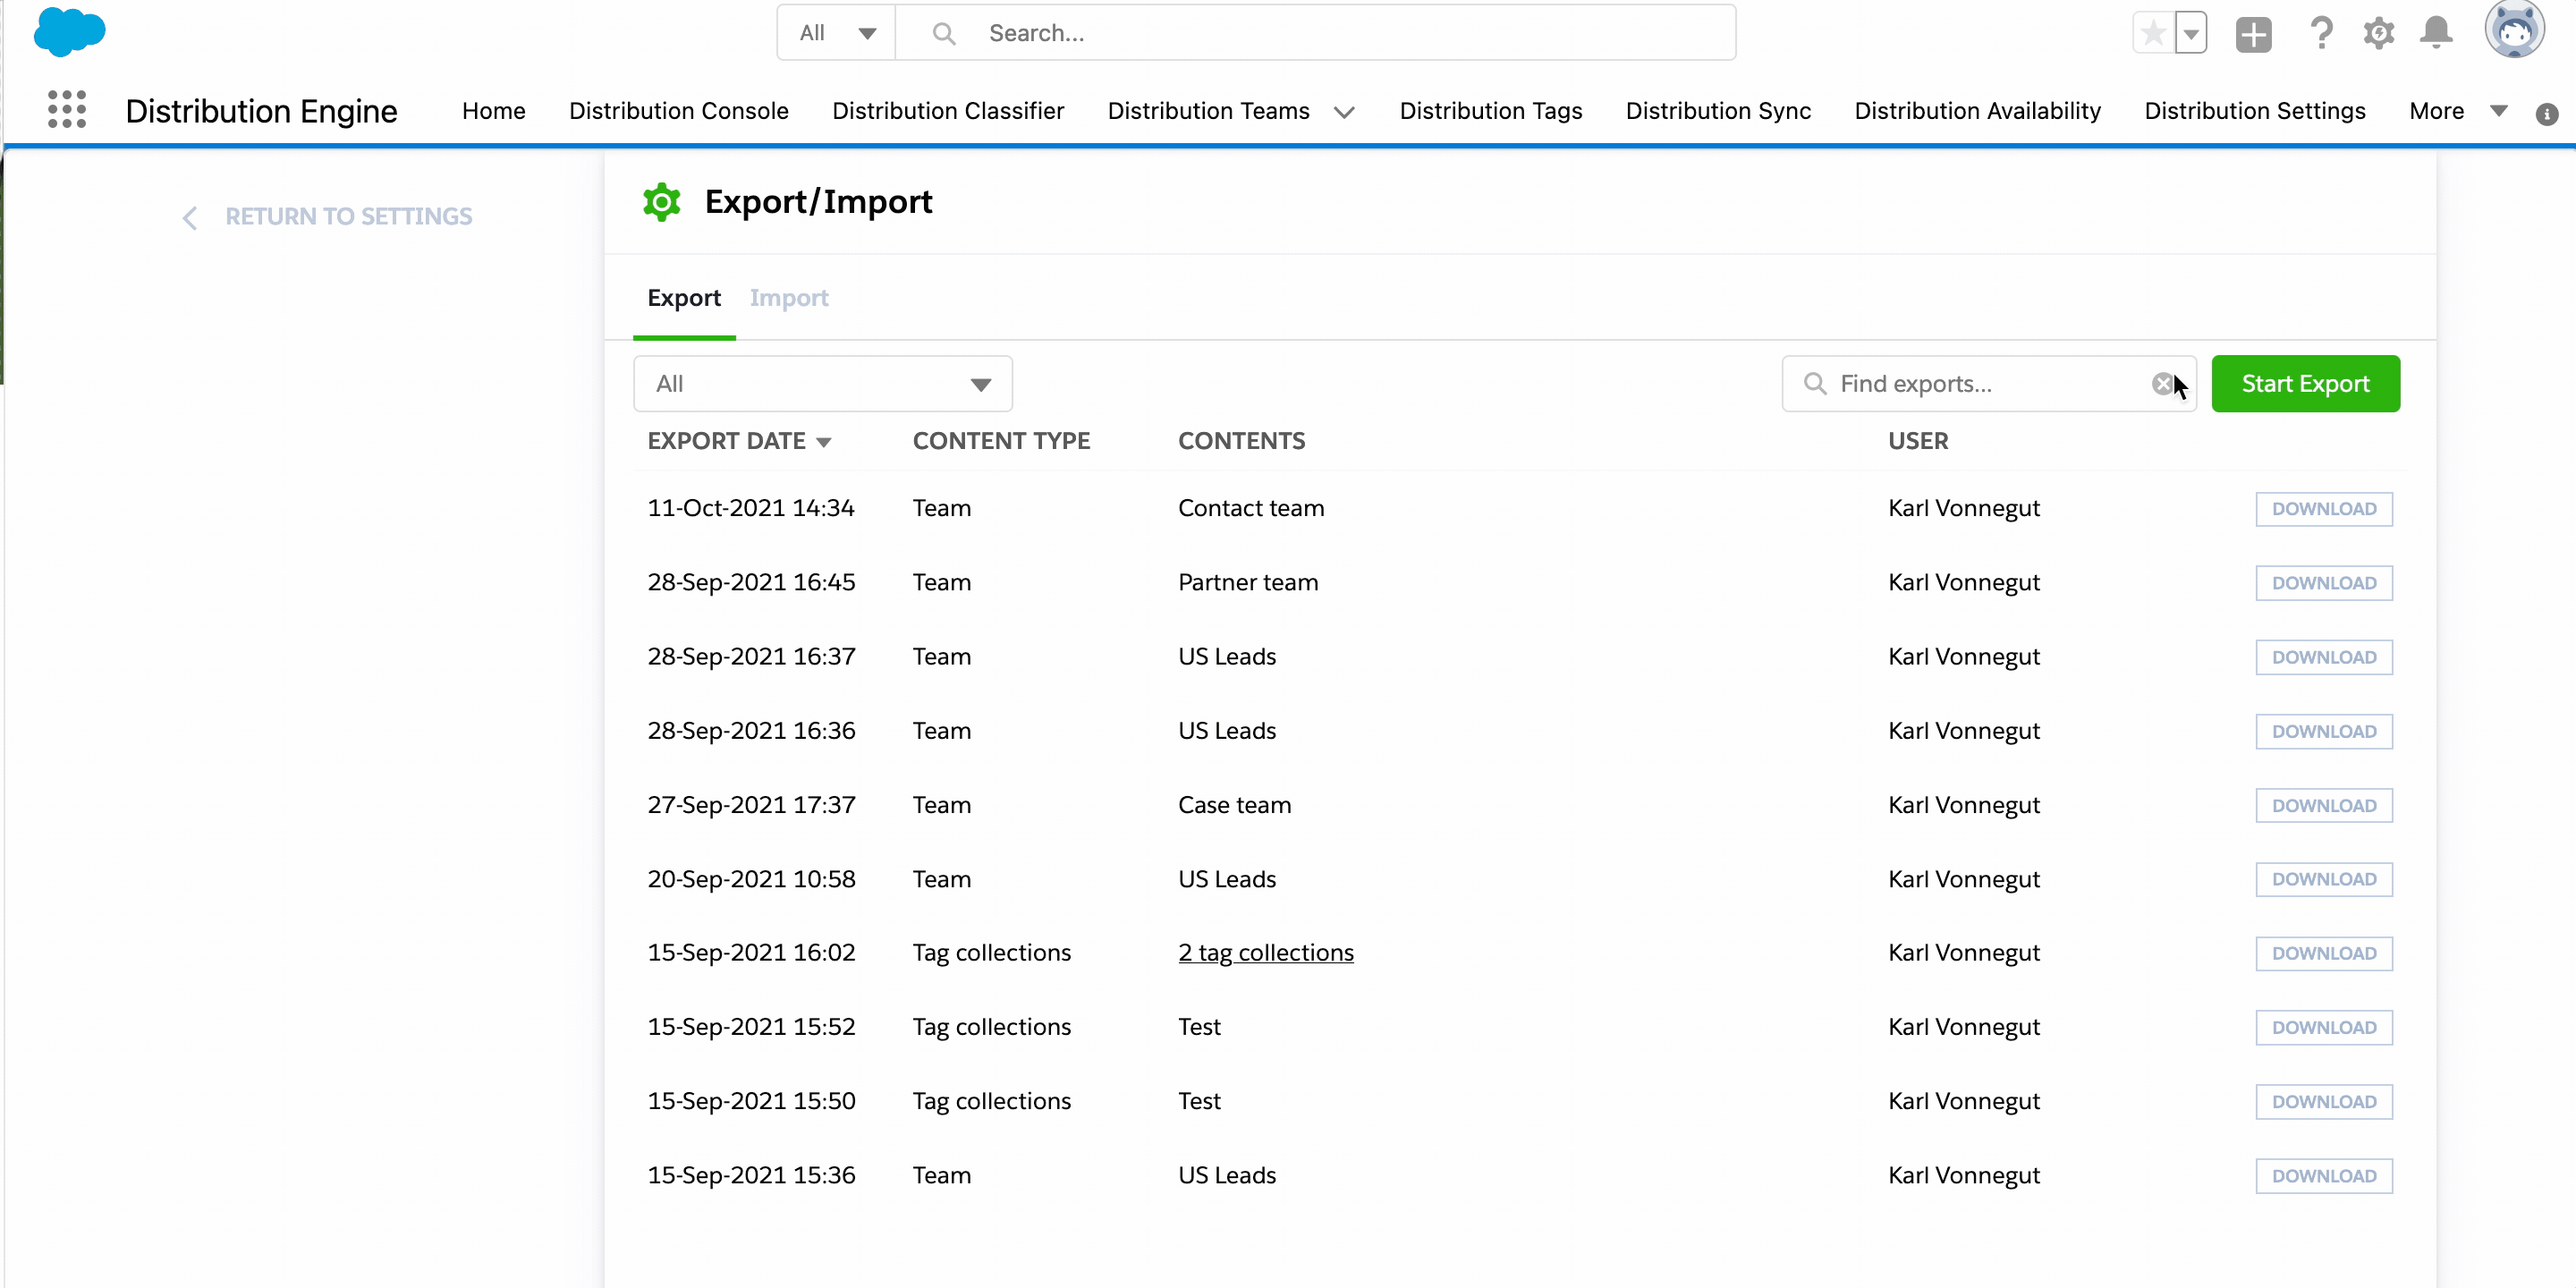Download the Case team export
The image size is (2576, 1288).
tap(2324, 805)
